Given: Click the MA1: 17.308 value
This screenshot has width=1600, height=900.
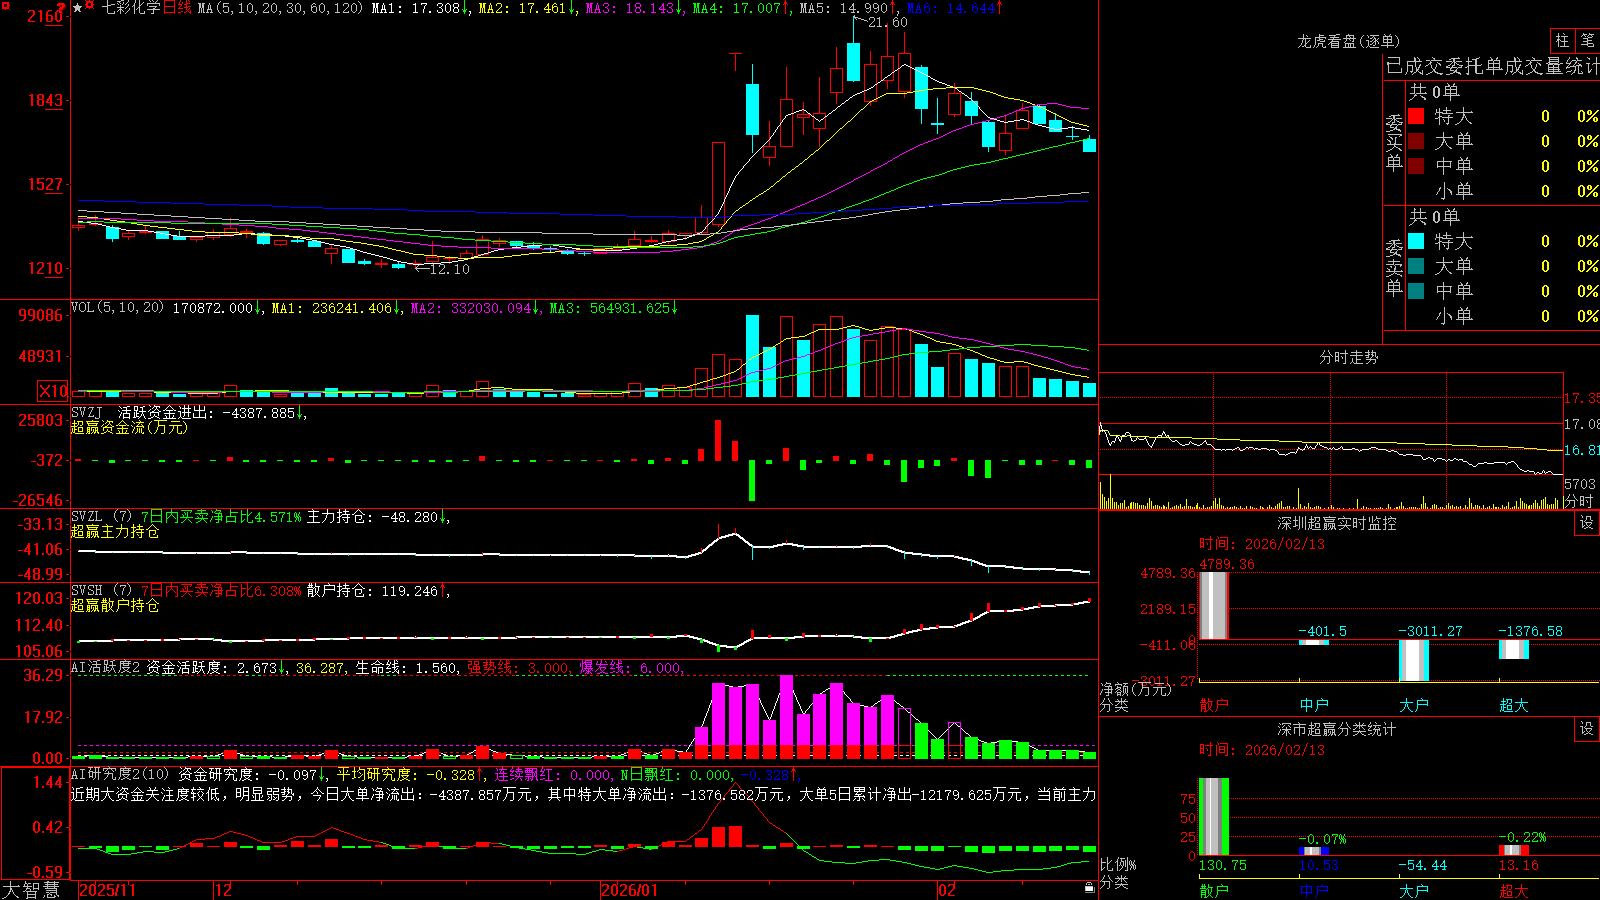Looking at the screenshot, I should tap(415, 8).
